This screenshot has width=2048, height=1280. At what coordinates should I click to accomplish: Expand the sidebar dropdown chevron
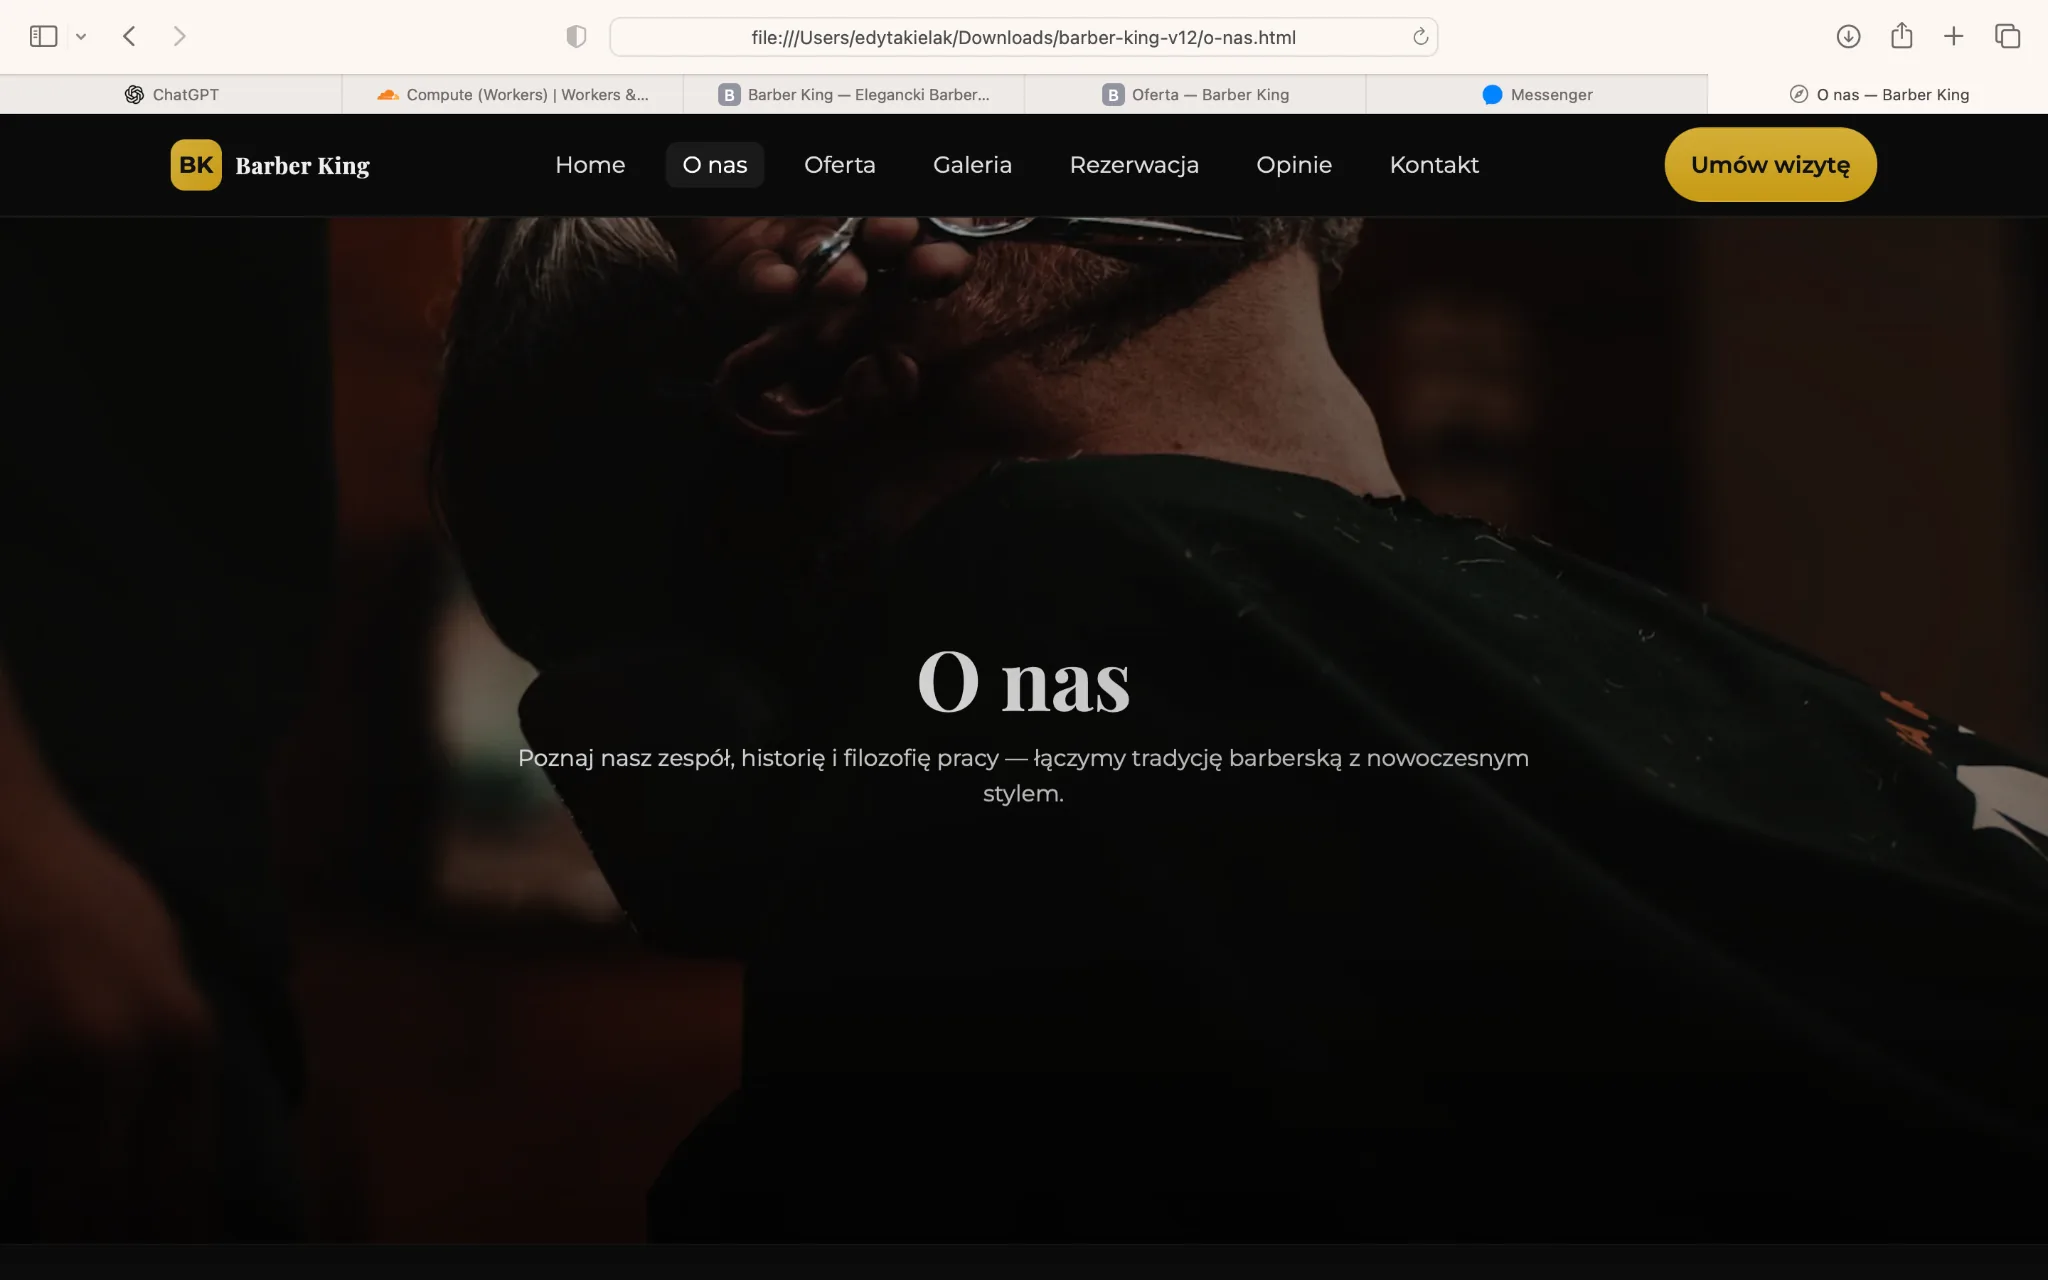click(81, 37)
